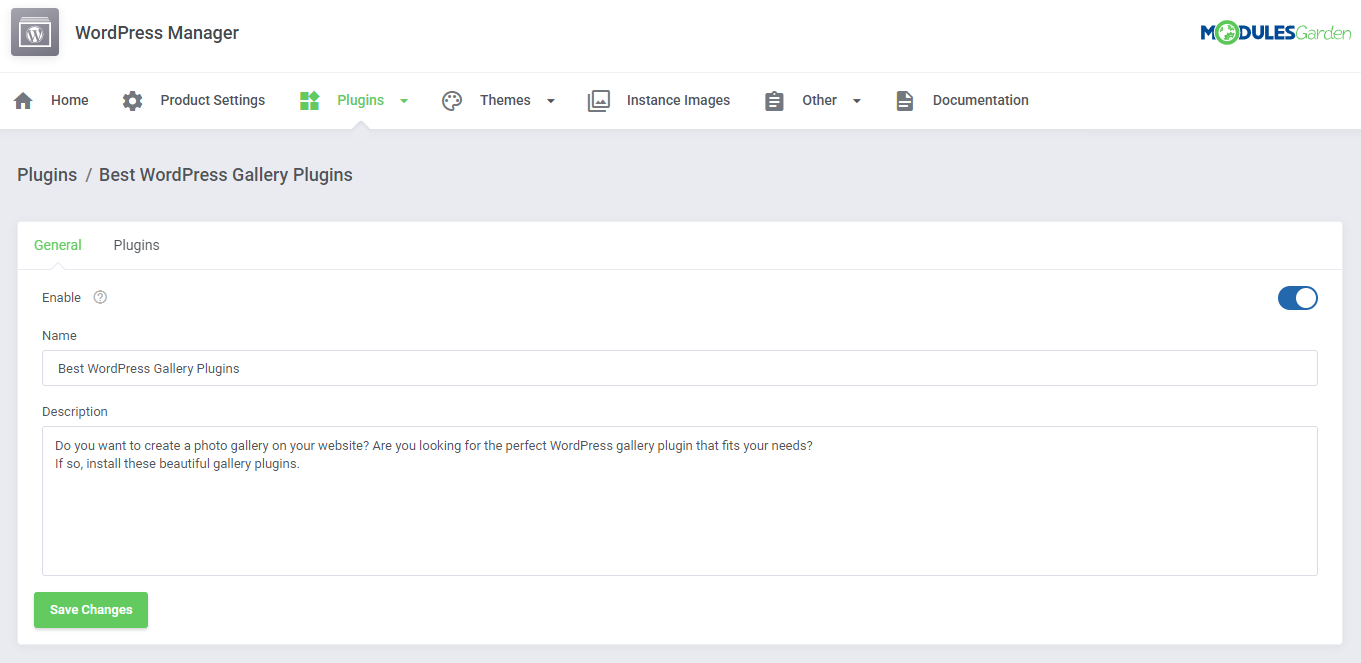Click the Home house icon
1361x663 pixels.
[x=22, y=100]
